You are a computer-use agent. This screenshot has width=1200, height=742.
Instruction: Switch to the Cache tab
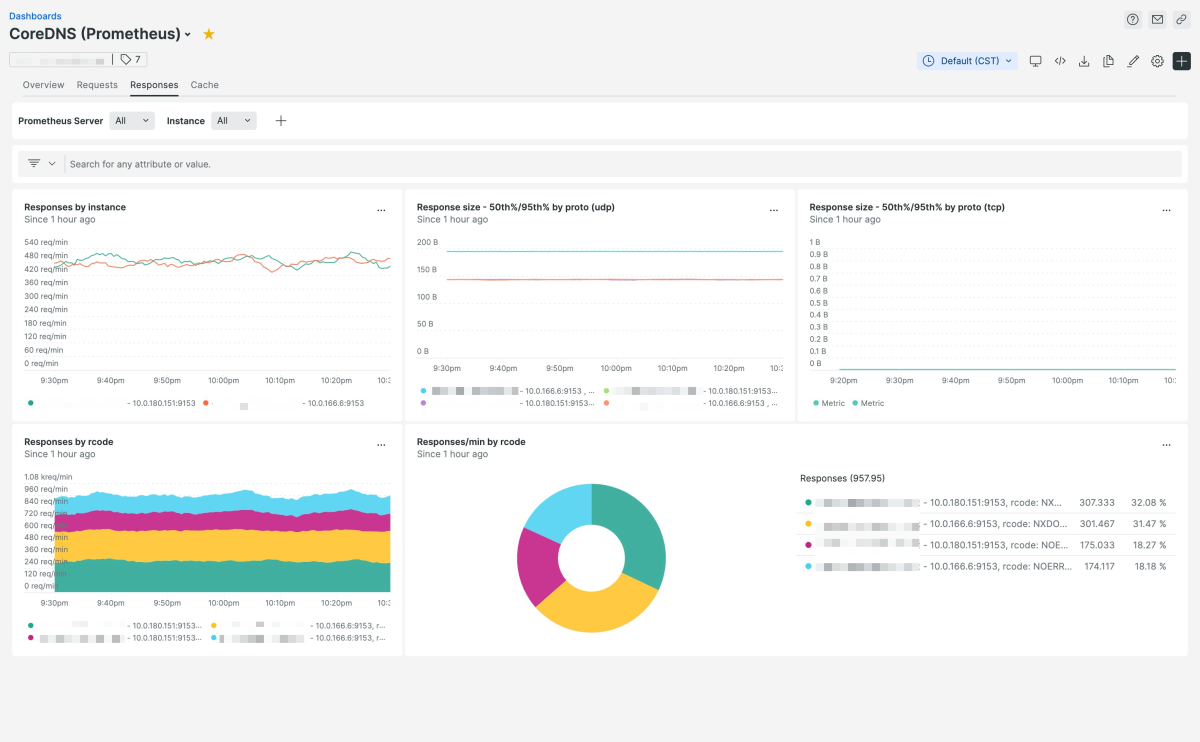point(204,85)
